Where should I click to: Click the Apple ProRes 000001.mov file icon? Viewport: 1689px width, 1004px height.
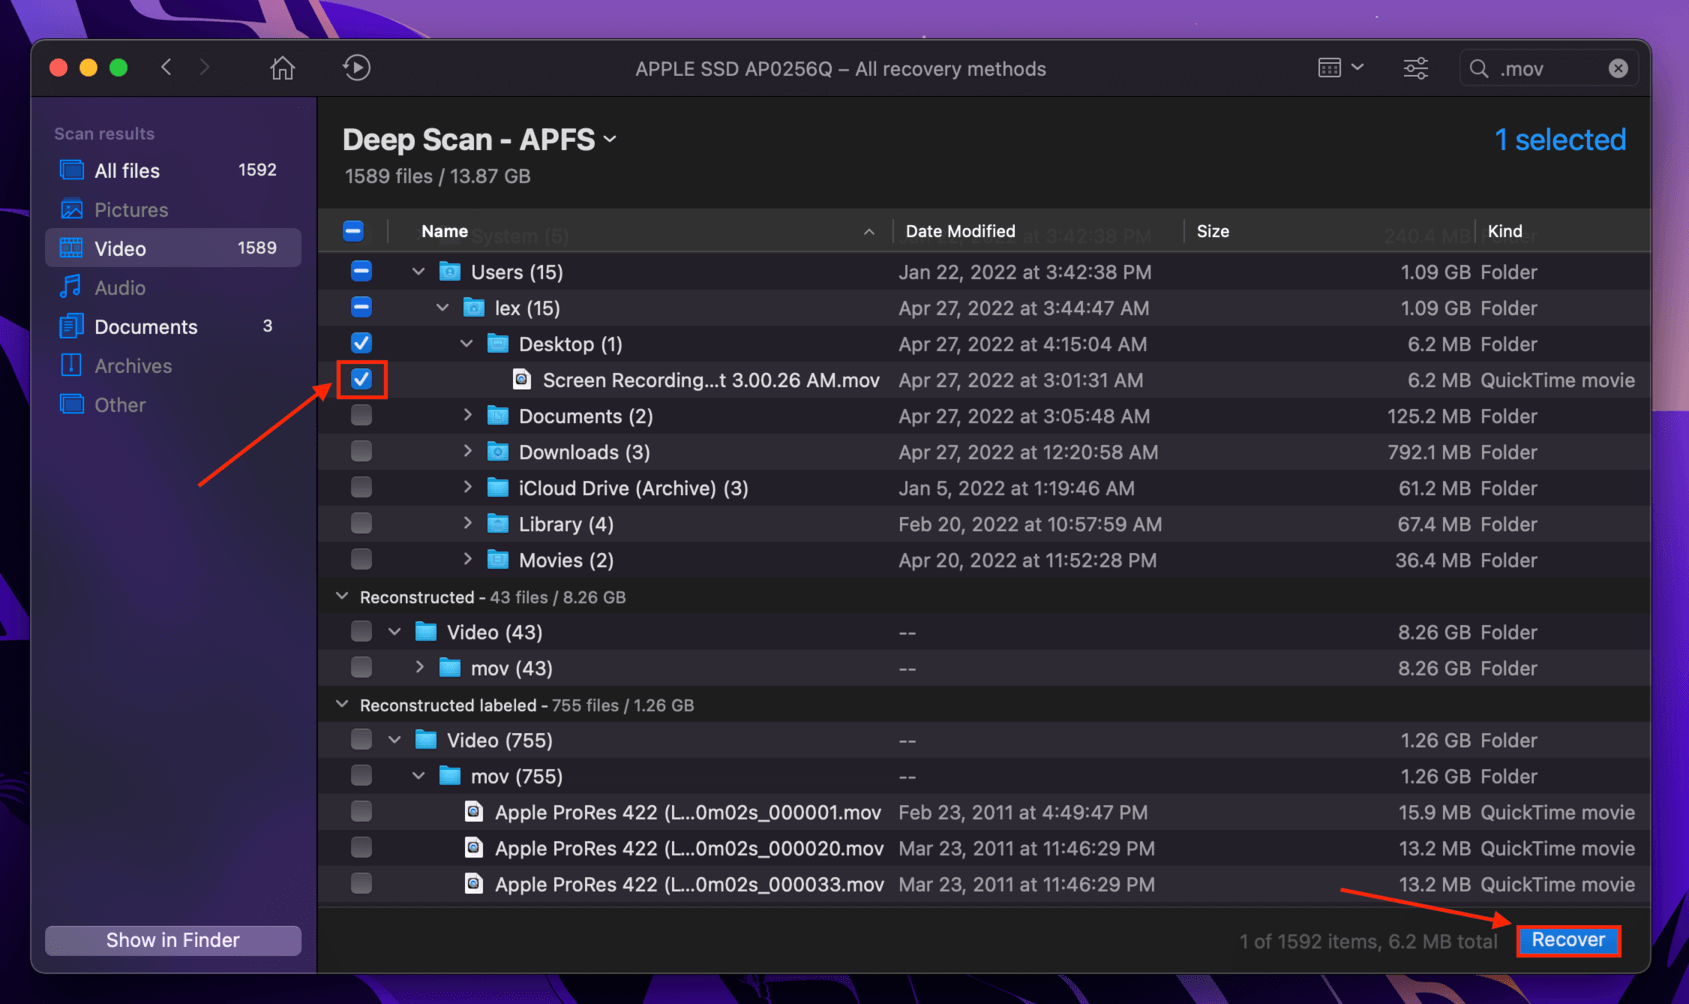474,811
